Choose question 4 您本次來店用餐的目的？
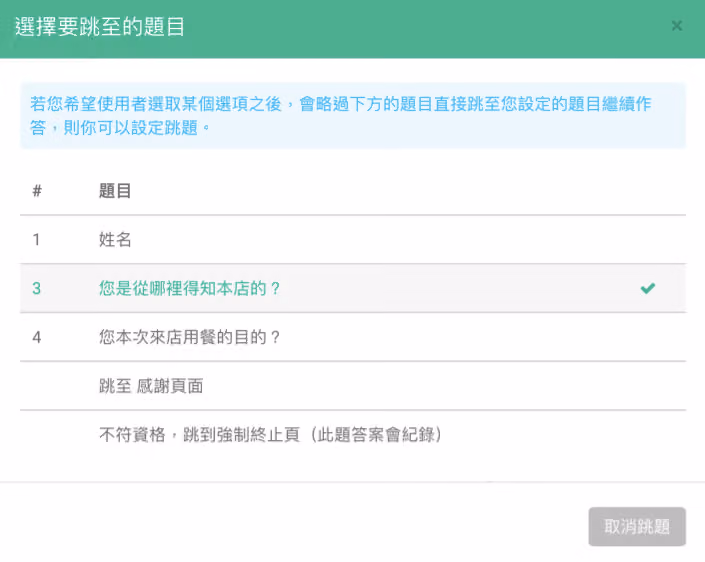This screenshot has width=705, height=562. click(353, 337)
